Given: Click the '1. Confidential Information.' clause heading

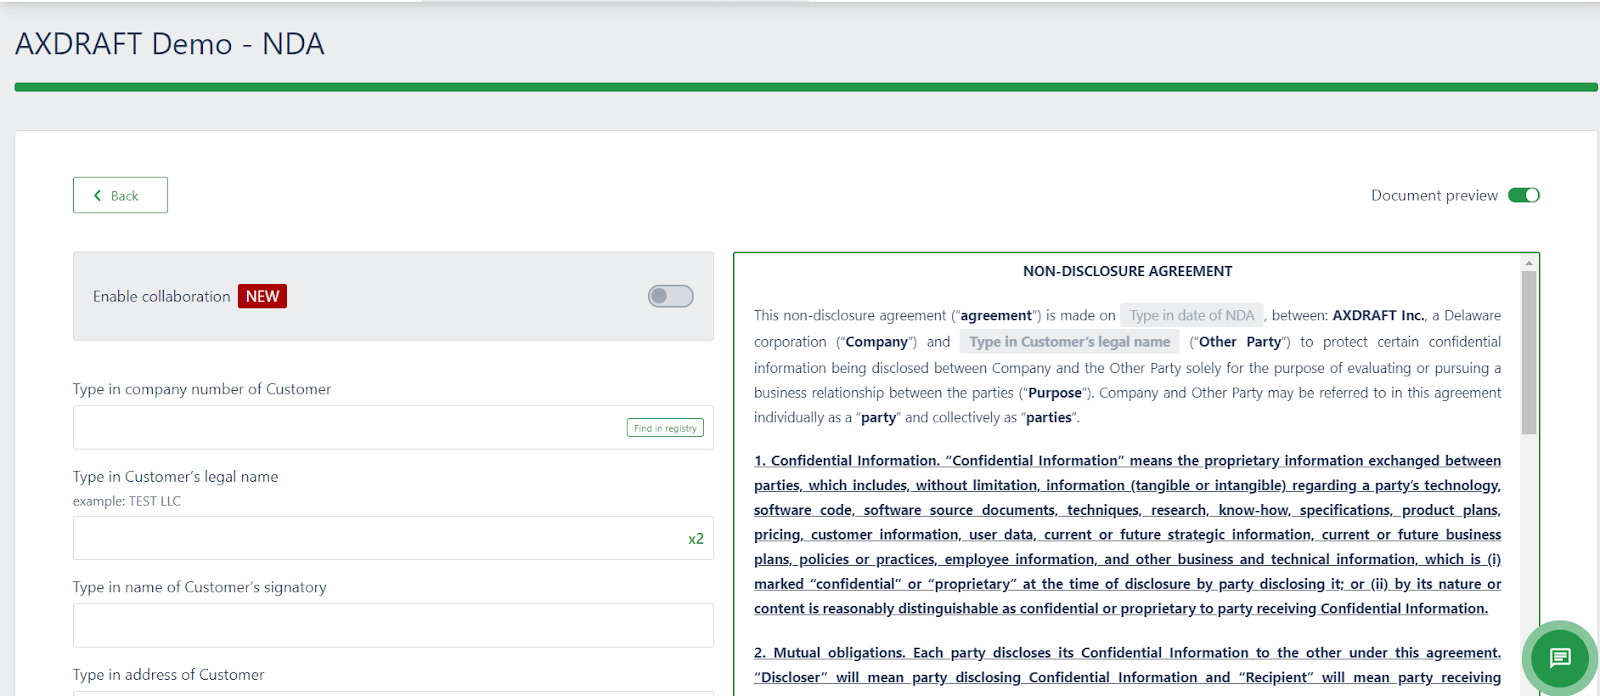Looking at the screenshot, I should [847, 461].
